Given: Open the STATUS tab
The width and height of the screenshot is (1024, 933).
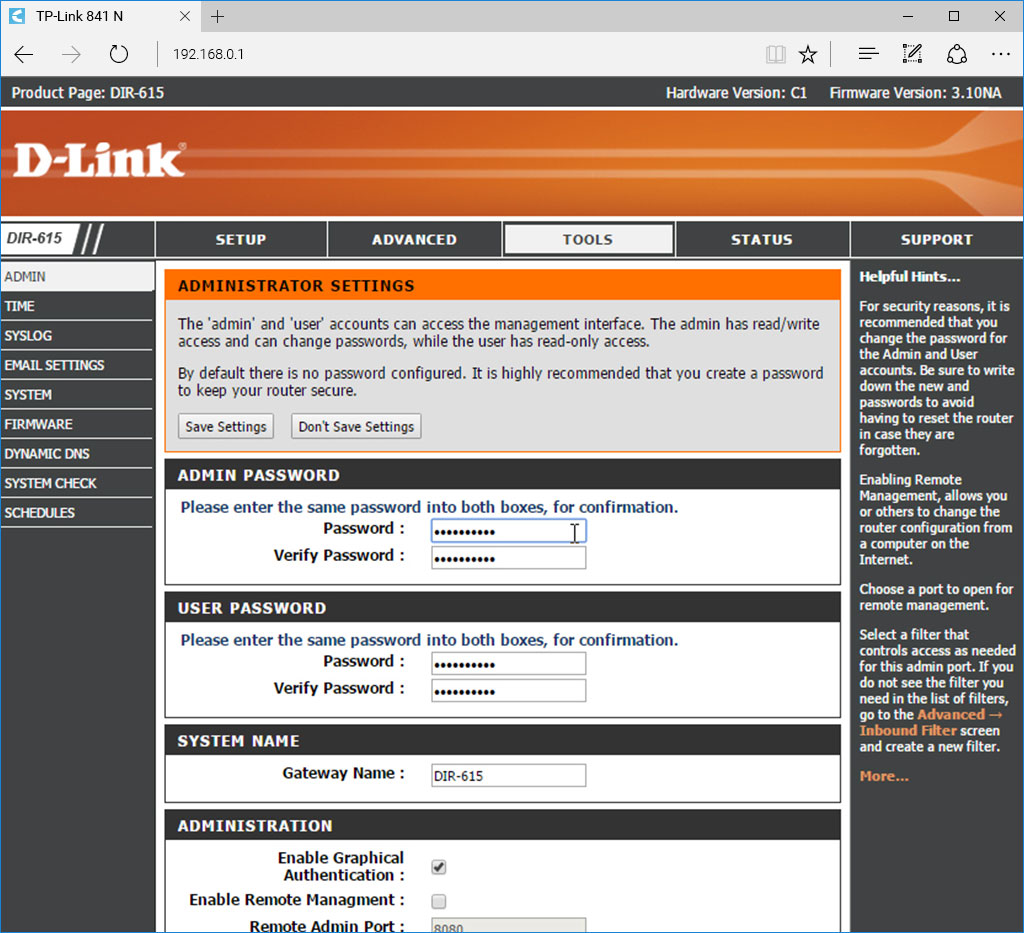Looking at the screenshot, I should 762,240.
